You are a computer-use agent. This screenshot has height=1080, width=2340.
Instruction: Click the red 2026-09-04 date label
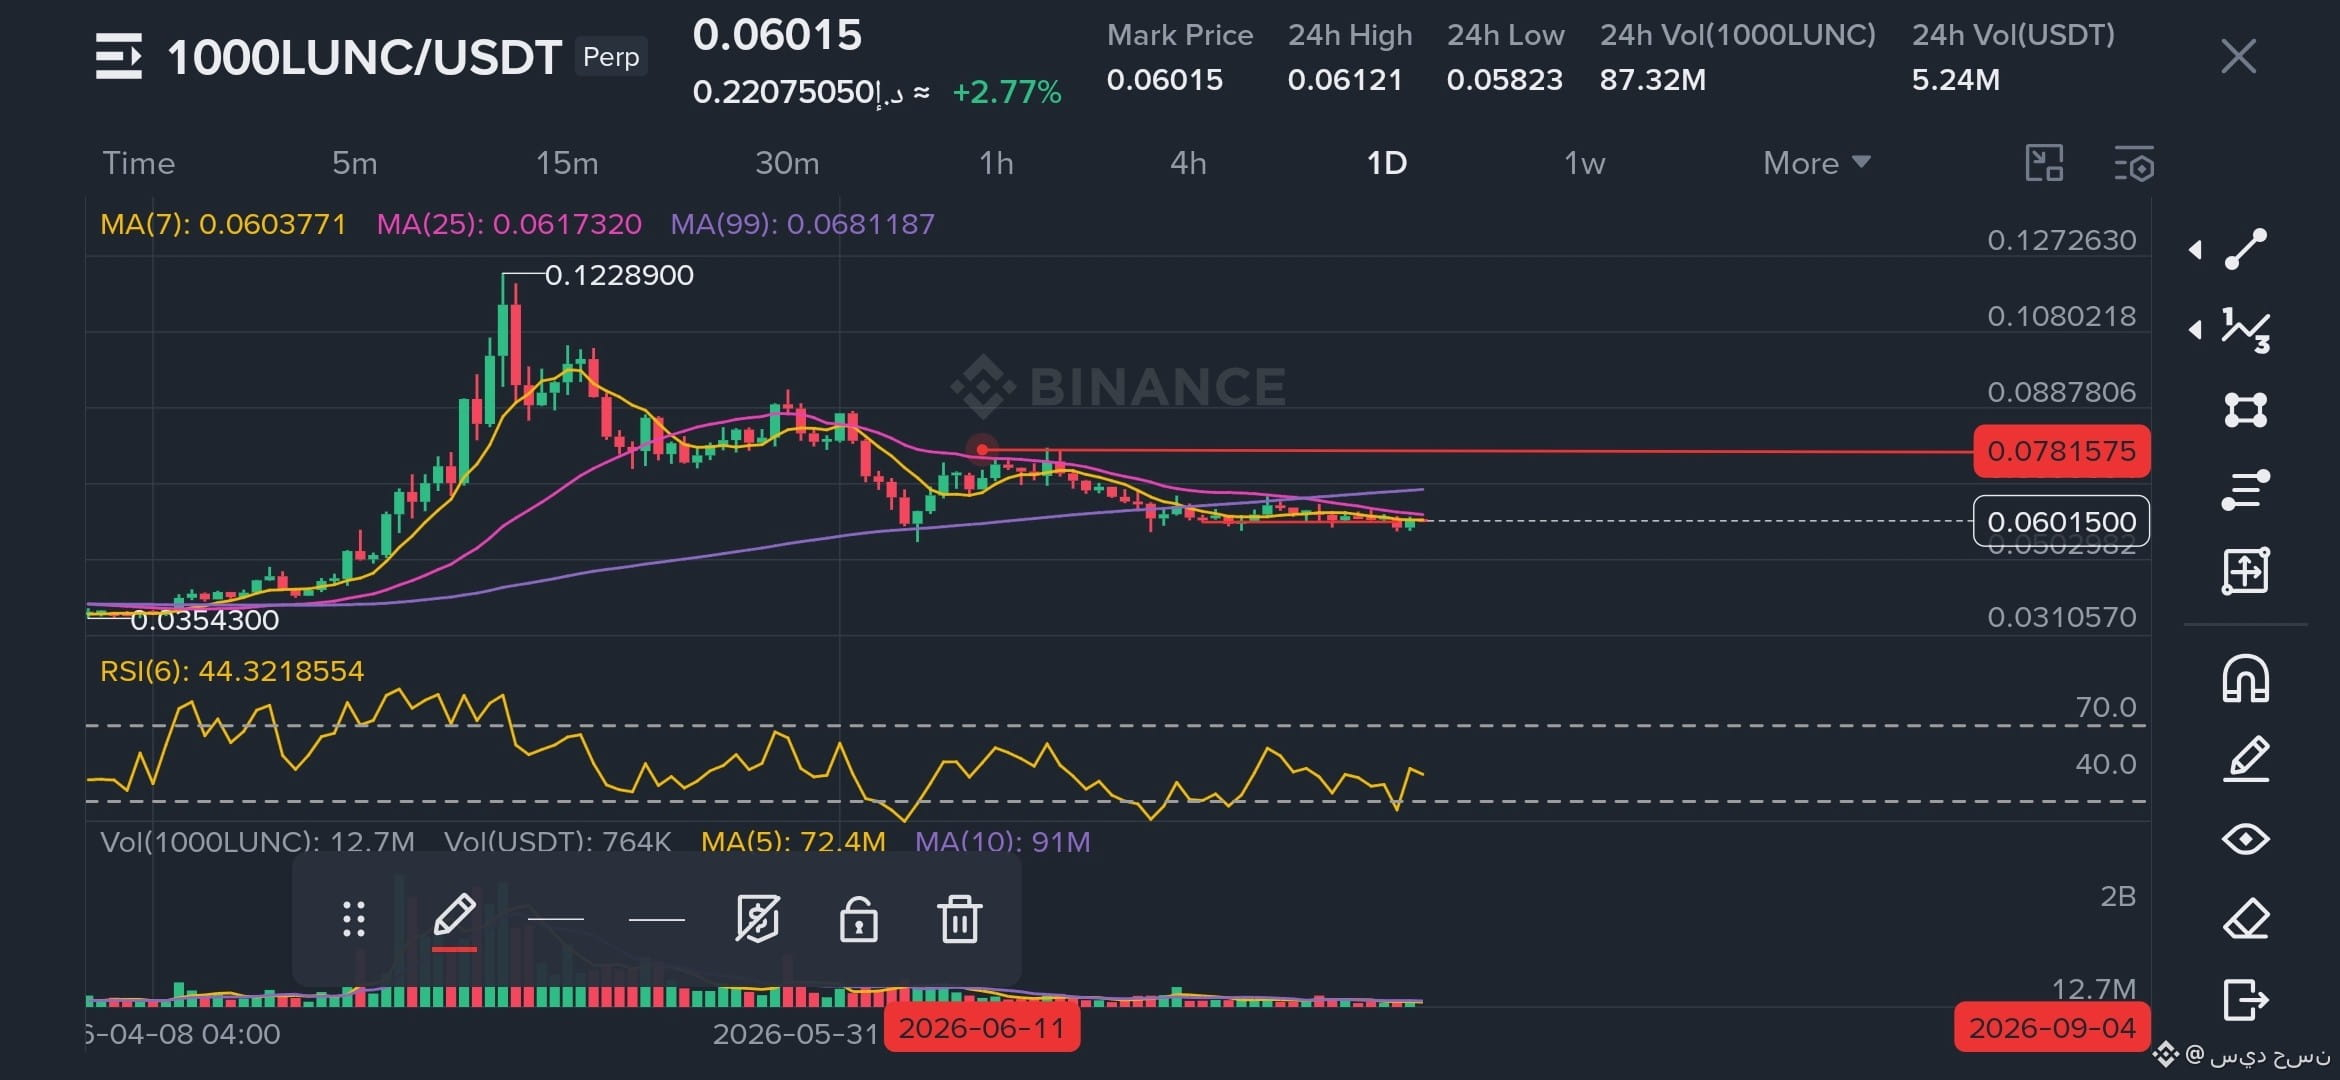click(x=2052, y=1028)
